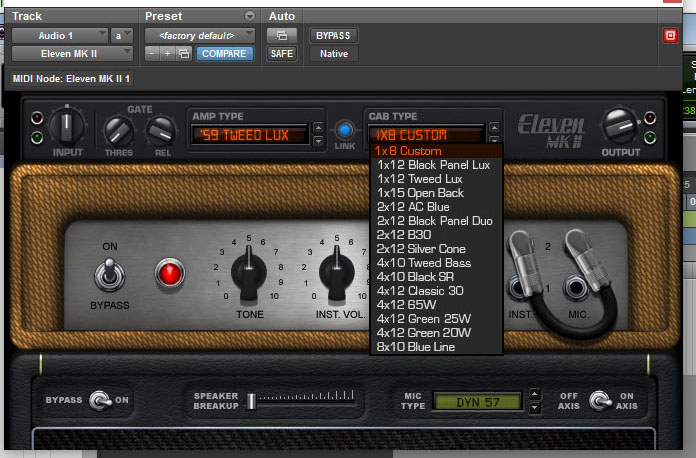
Task: Click the red amp power lamp
Action: 170,273
